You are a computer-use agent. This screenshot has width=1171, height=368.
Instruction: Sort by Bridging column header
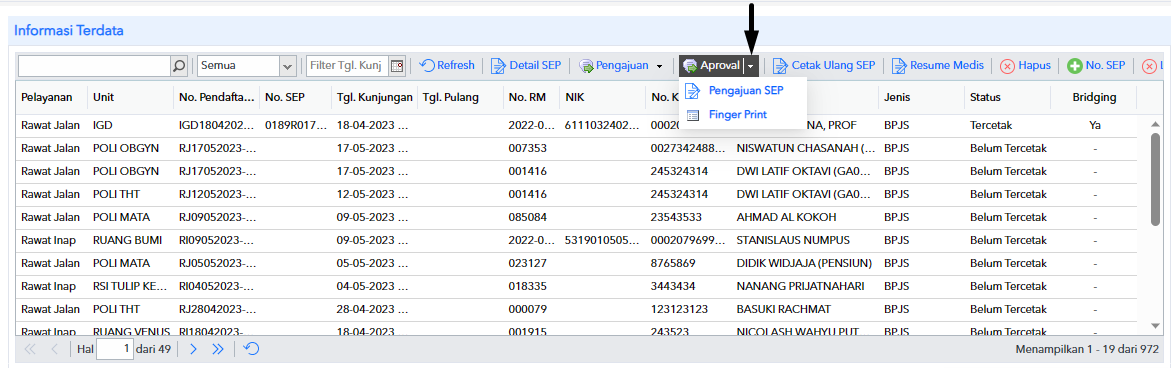pyautogui.click(x=1094, y=98)
